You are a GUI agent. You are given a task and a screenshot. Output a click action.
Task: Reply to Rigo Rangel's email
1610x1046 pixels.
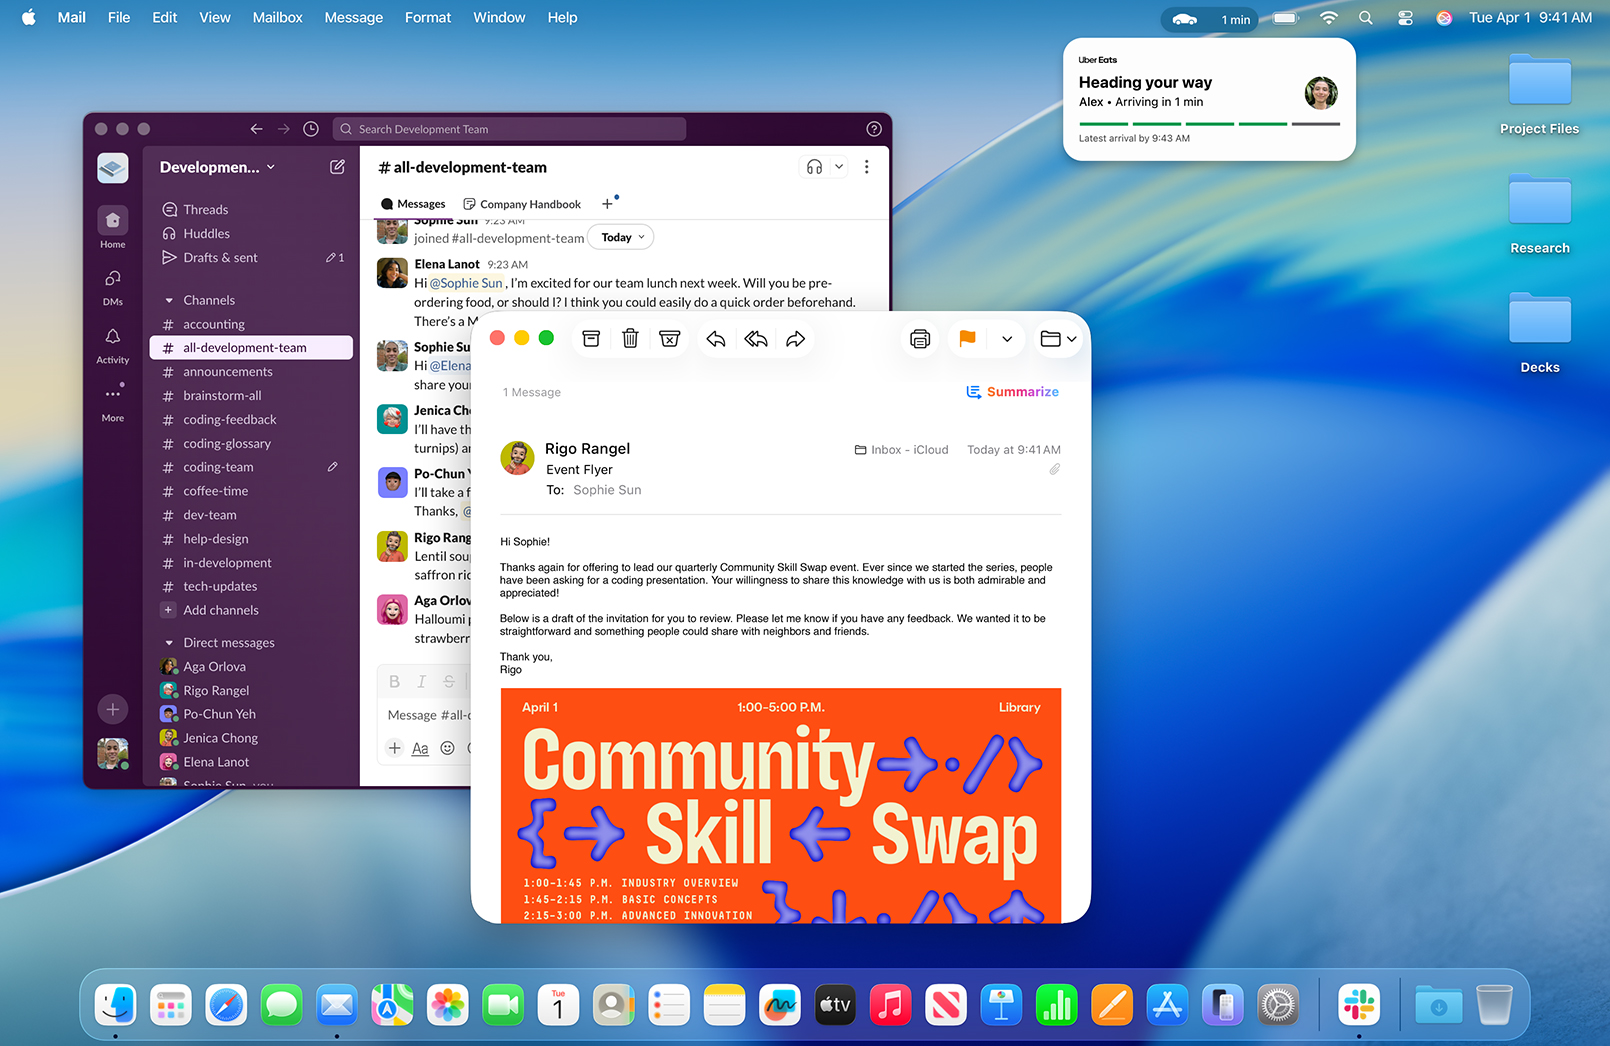pyautogui.click(x=716, y=339)
